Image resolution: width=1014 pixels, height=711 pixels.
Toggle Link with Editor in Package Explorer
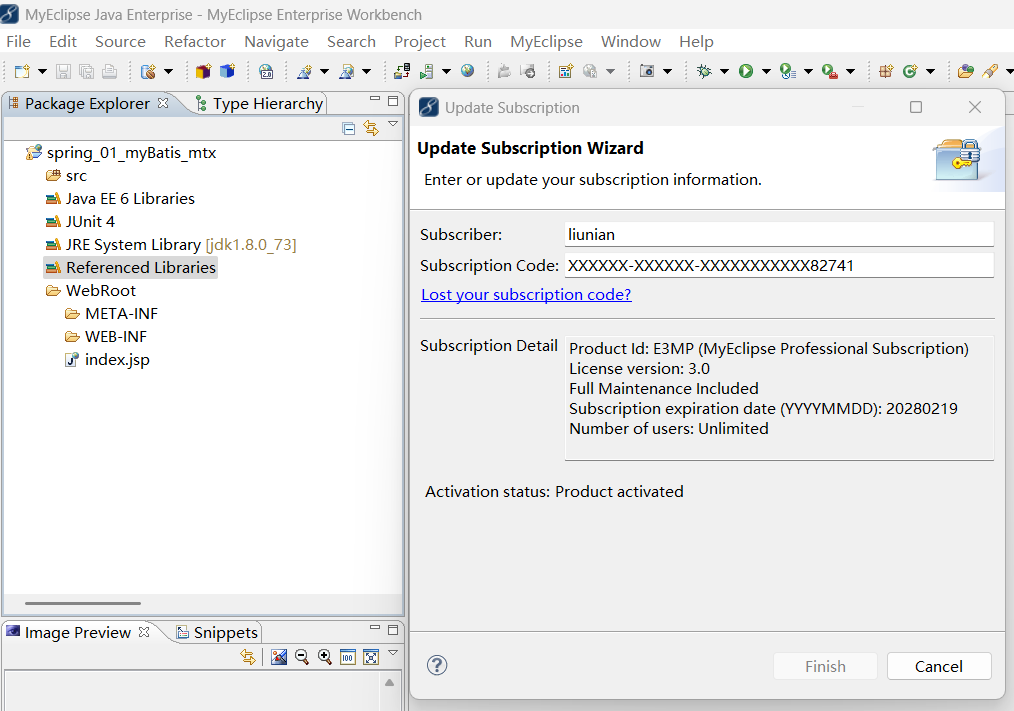click(x=371, y=128)
